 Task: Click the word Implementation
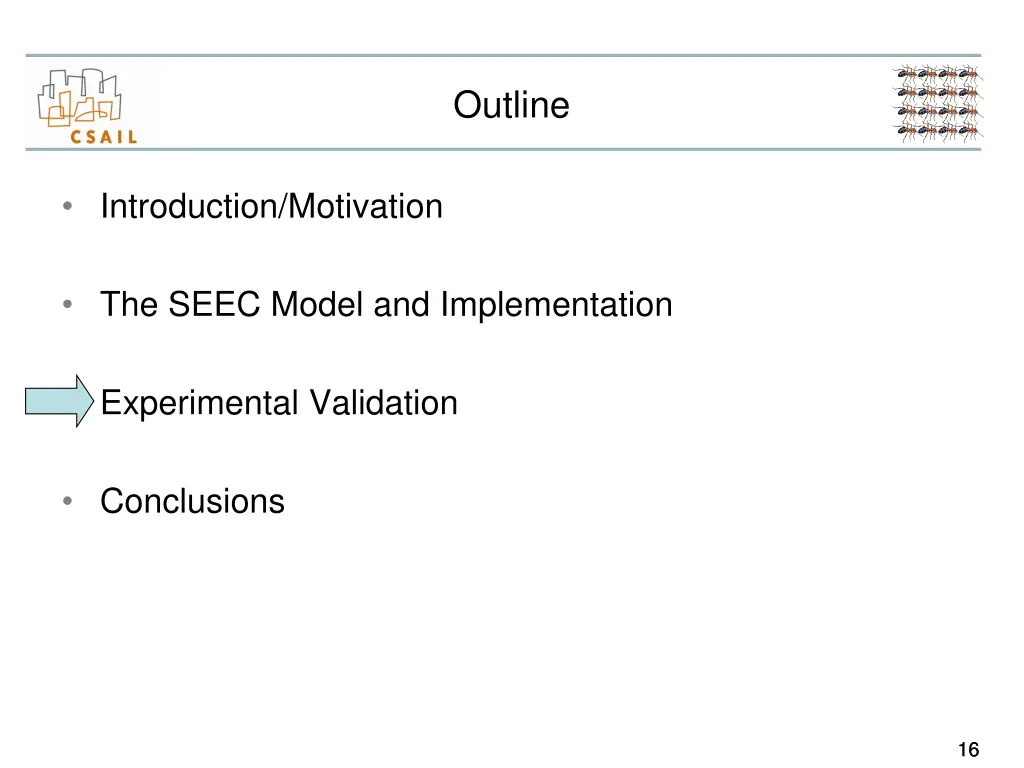click(x=556, y=304)
